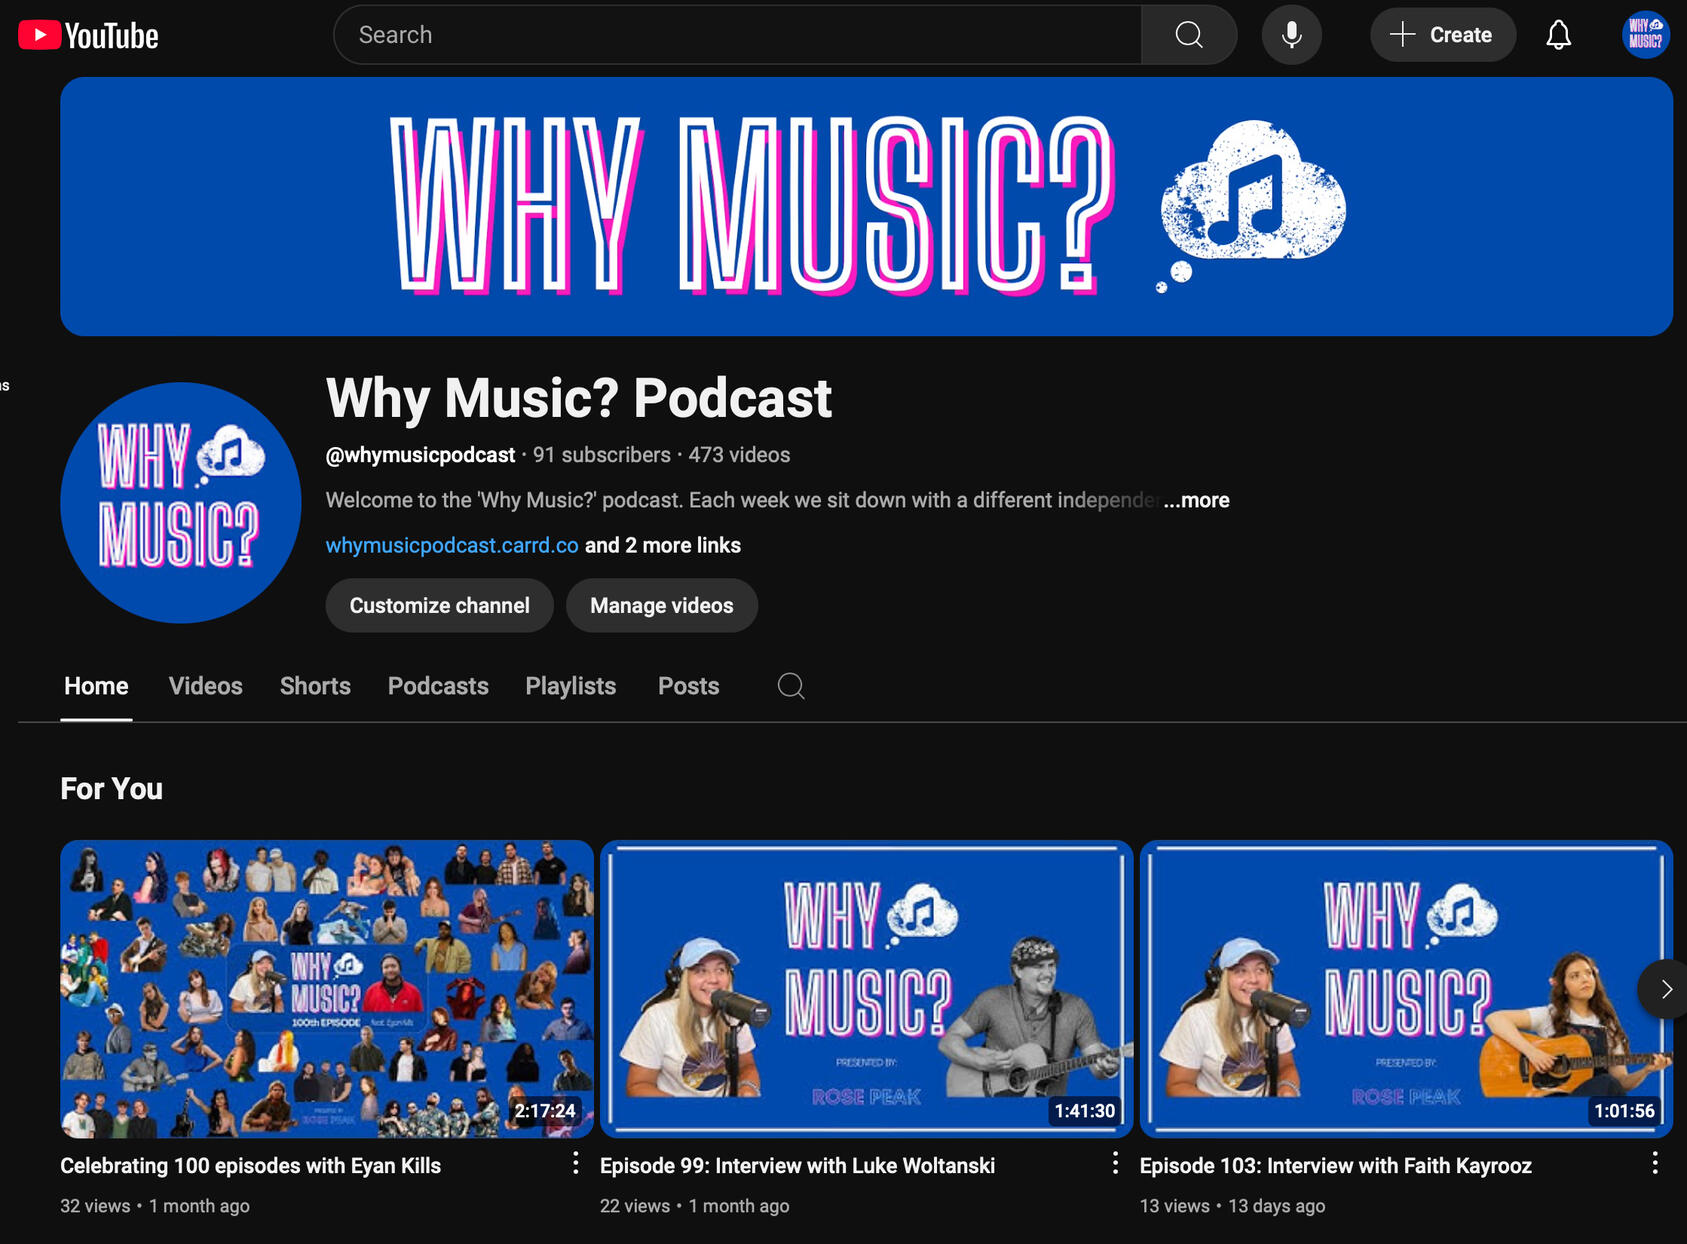Visit the whymusicpodcast.carrd.co link

(x=452, y=545)
